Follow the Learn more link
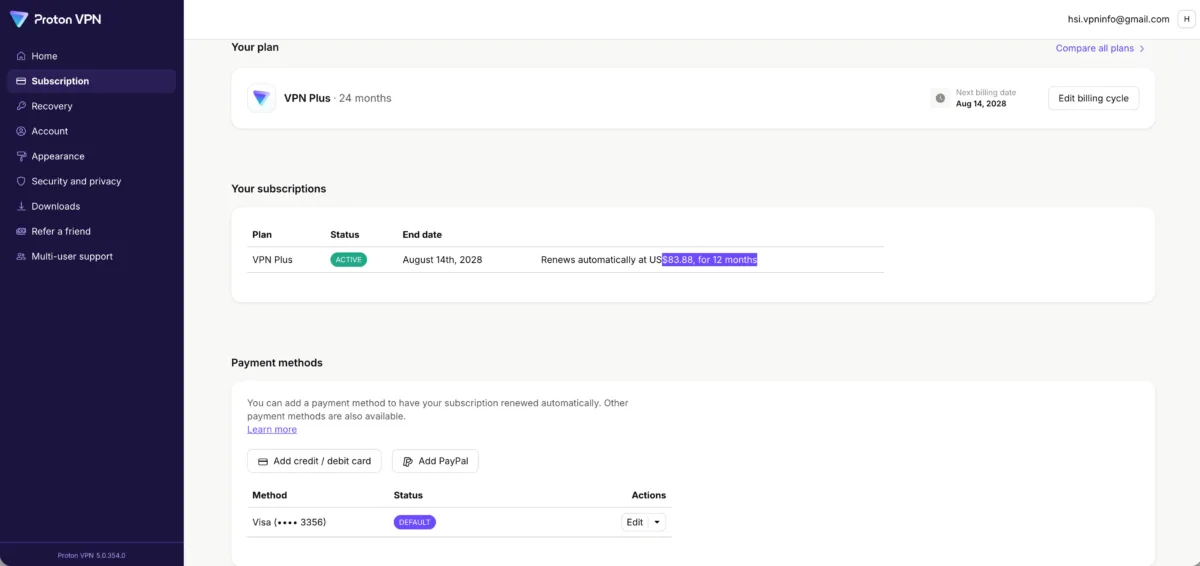 click(x=272, y=429)
